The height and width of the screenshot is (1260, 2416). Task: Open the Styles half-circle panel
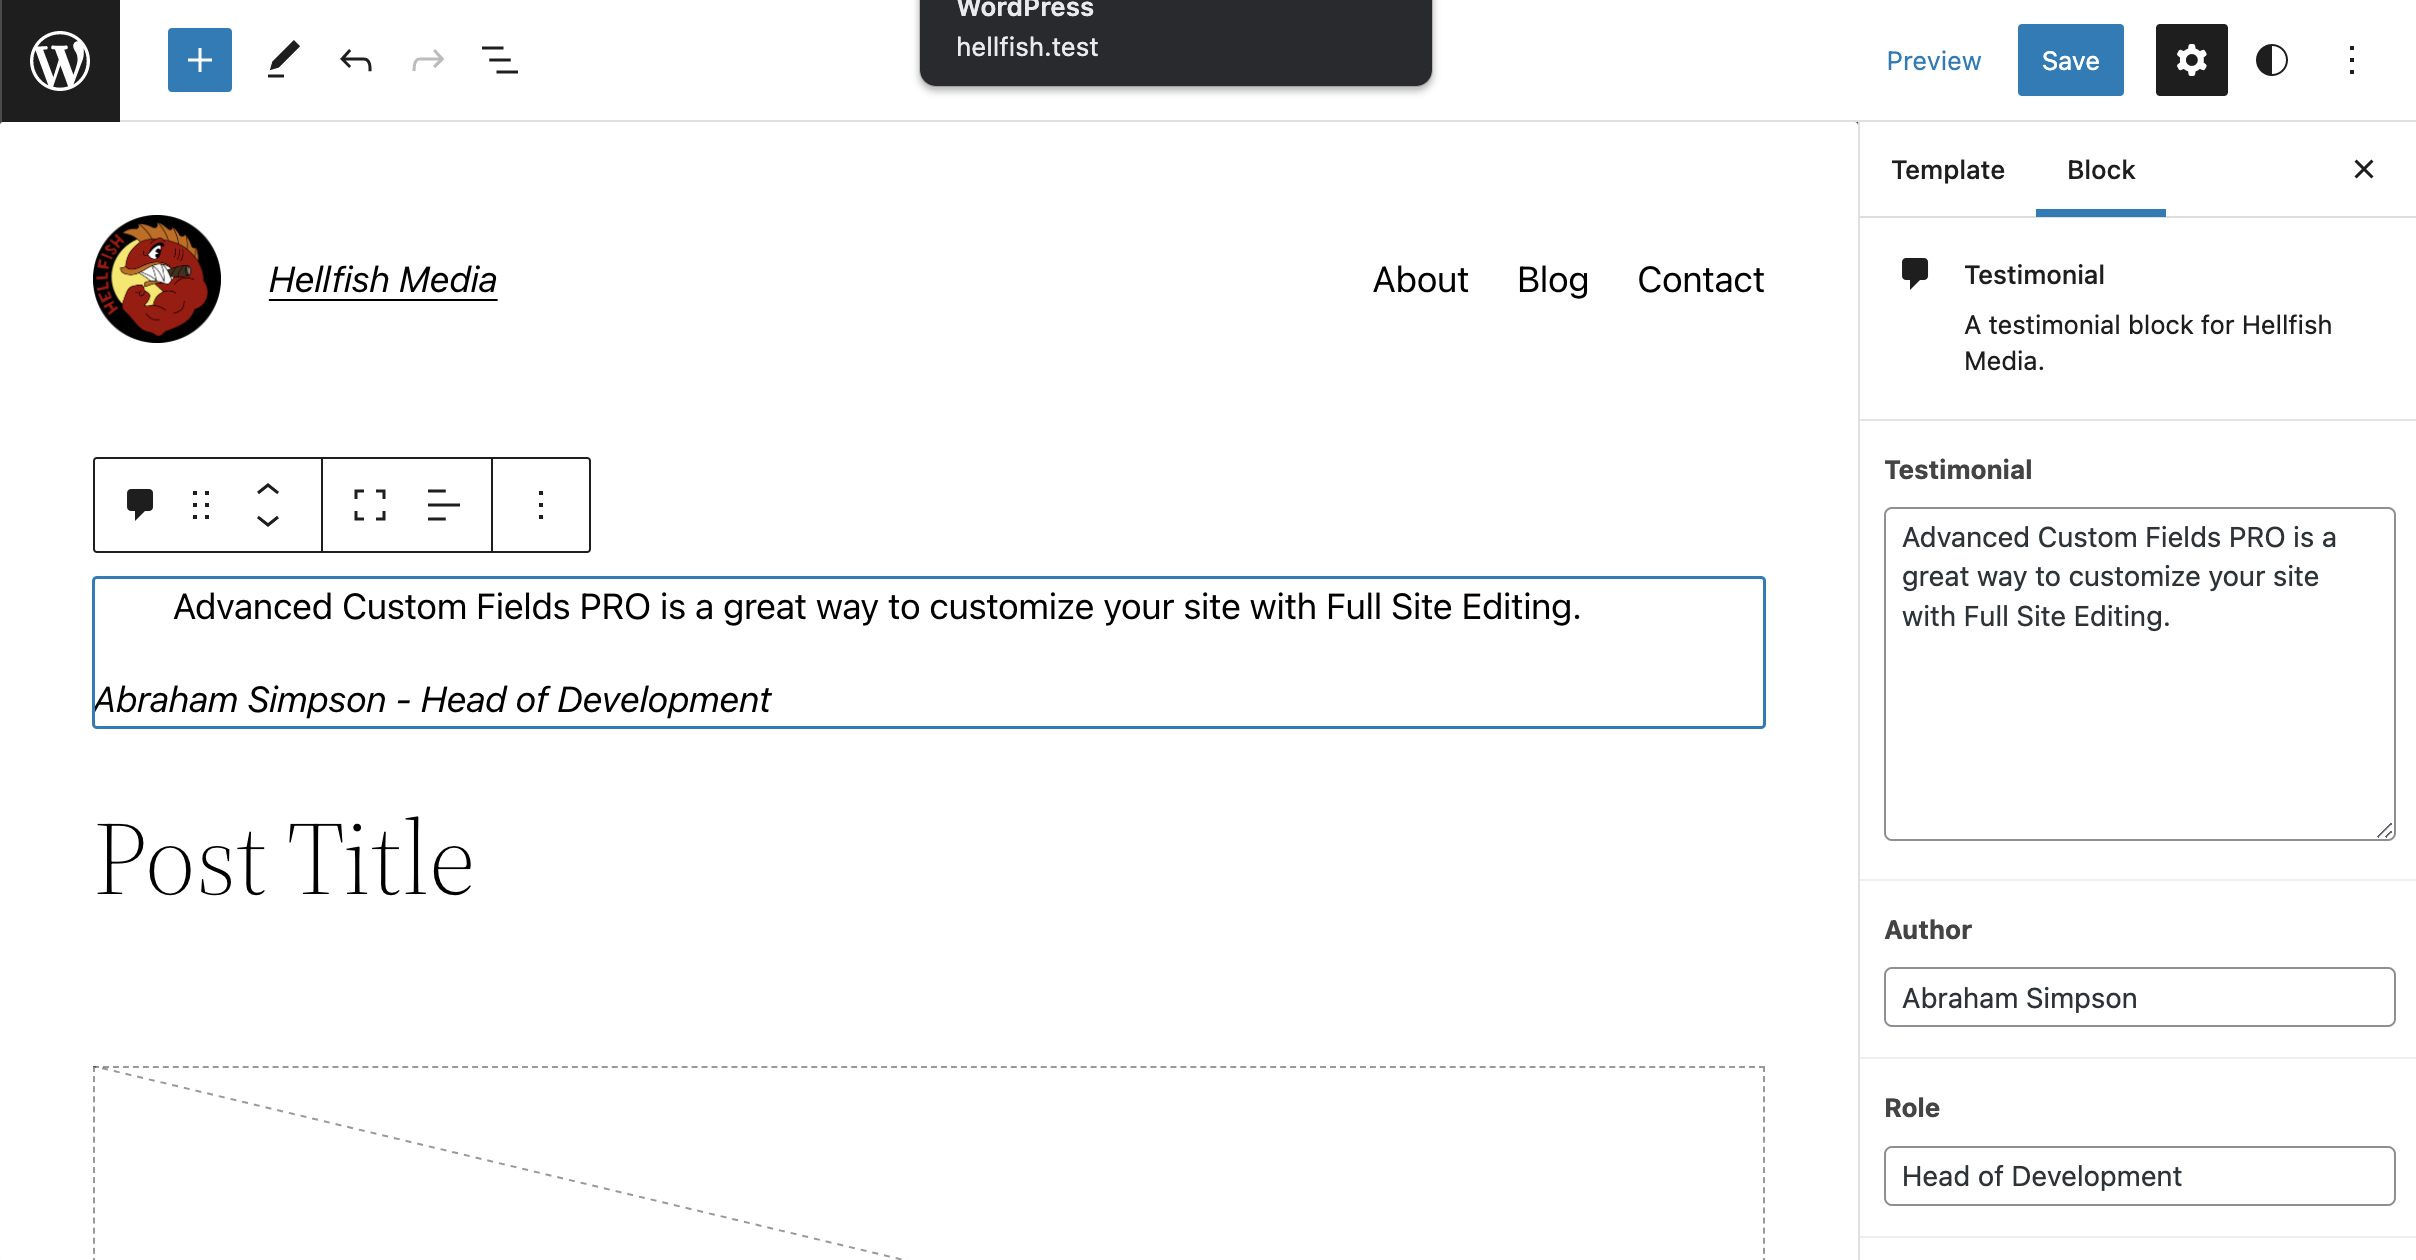point(2272,60)
